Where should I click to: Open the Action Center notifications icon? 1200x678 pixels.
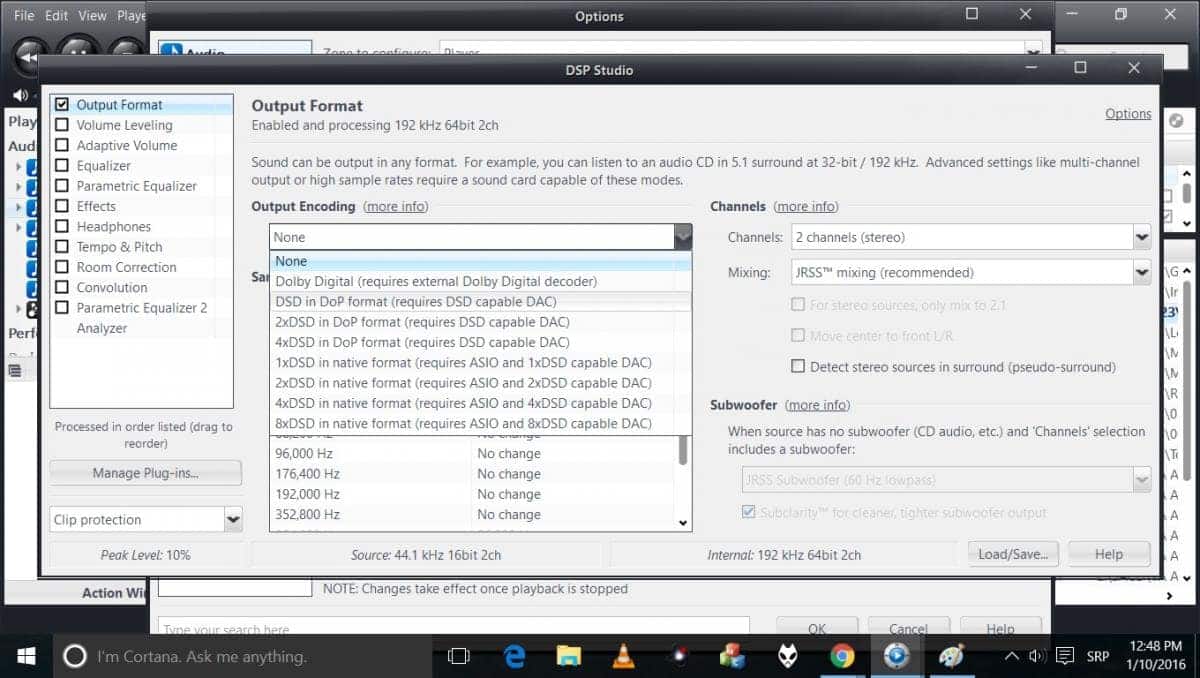1066,657
